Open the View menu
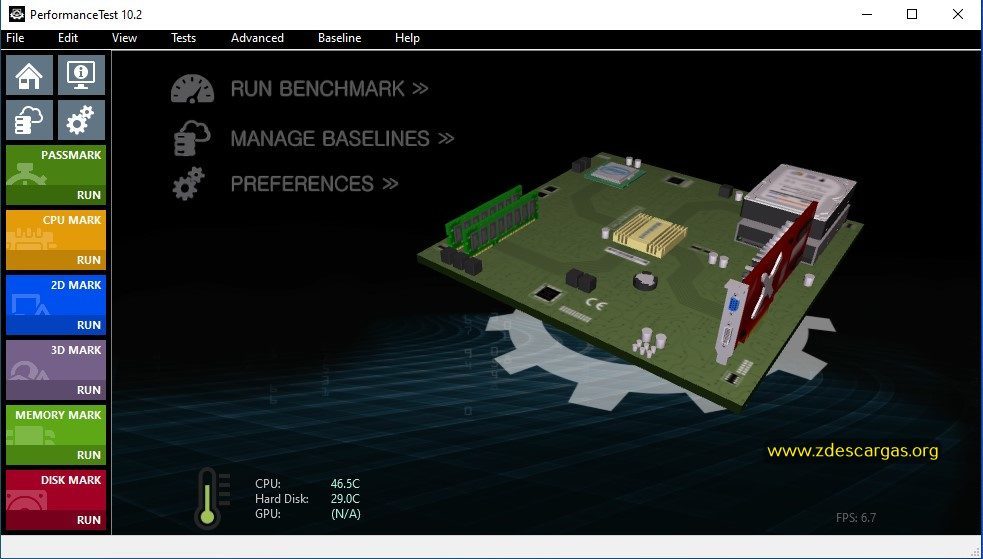Image resolution: width=983 pixels, height=559 pixels. (124, 38)
